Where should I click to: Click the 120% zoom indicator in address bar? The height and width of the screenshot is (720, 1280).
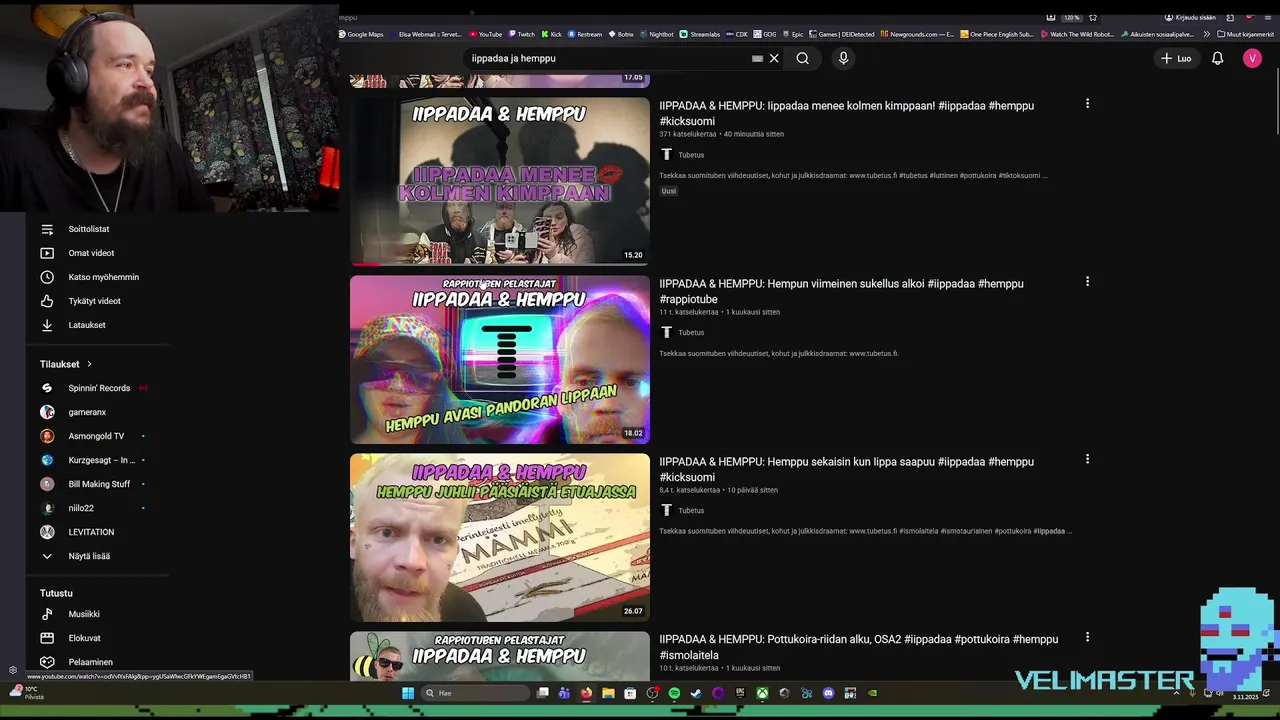click(x=1071, y=17)
